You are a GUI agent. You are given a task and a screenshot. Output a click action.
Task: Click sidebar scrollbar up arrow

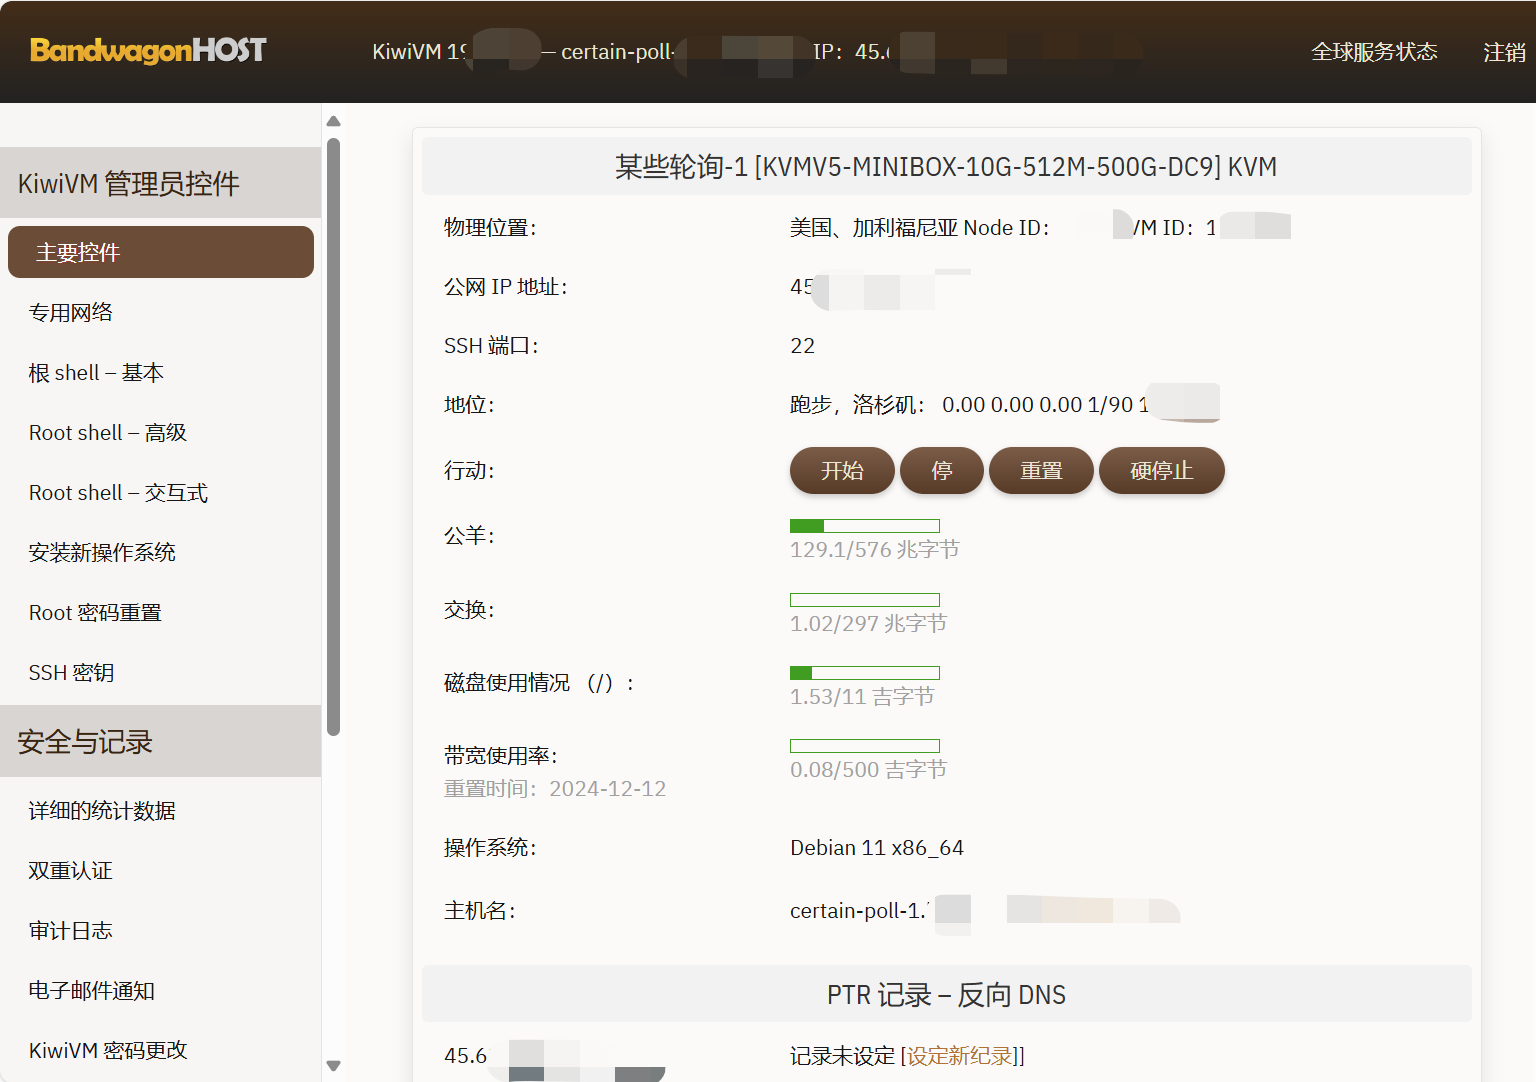click(334, 121)
